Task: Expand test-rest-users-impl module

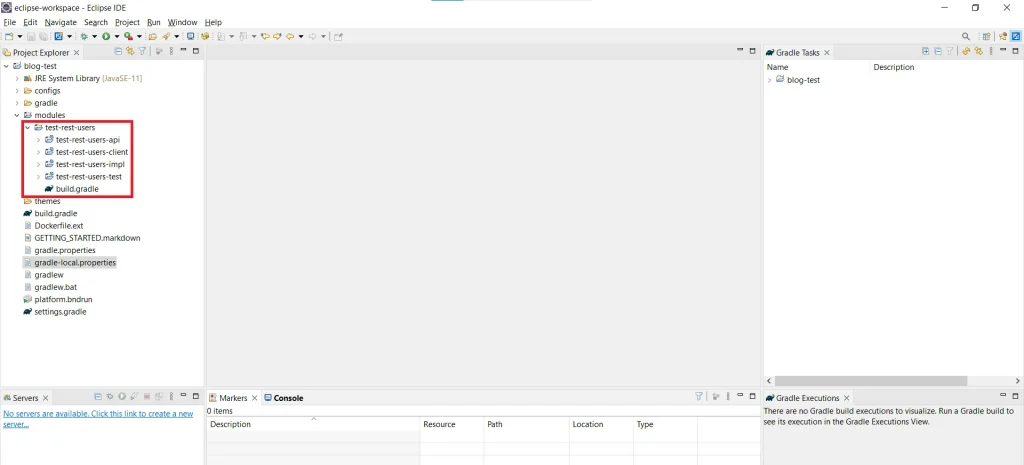Action: coord(39,164)
